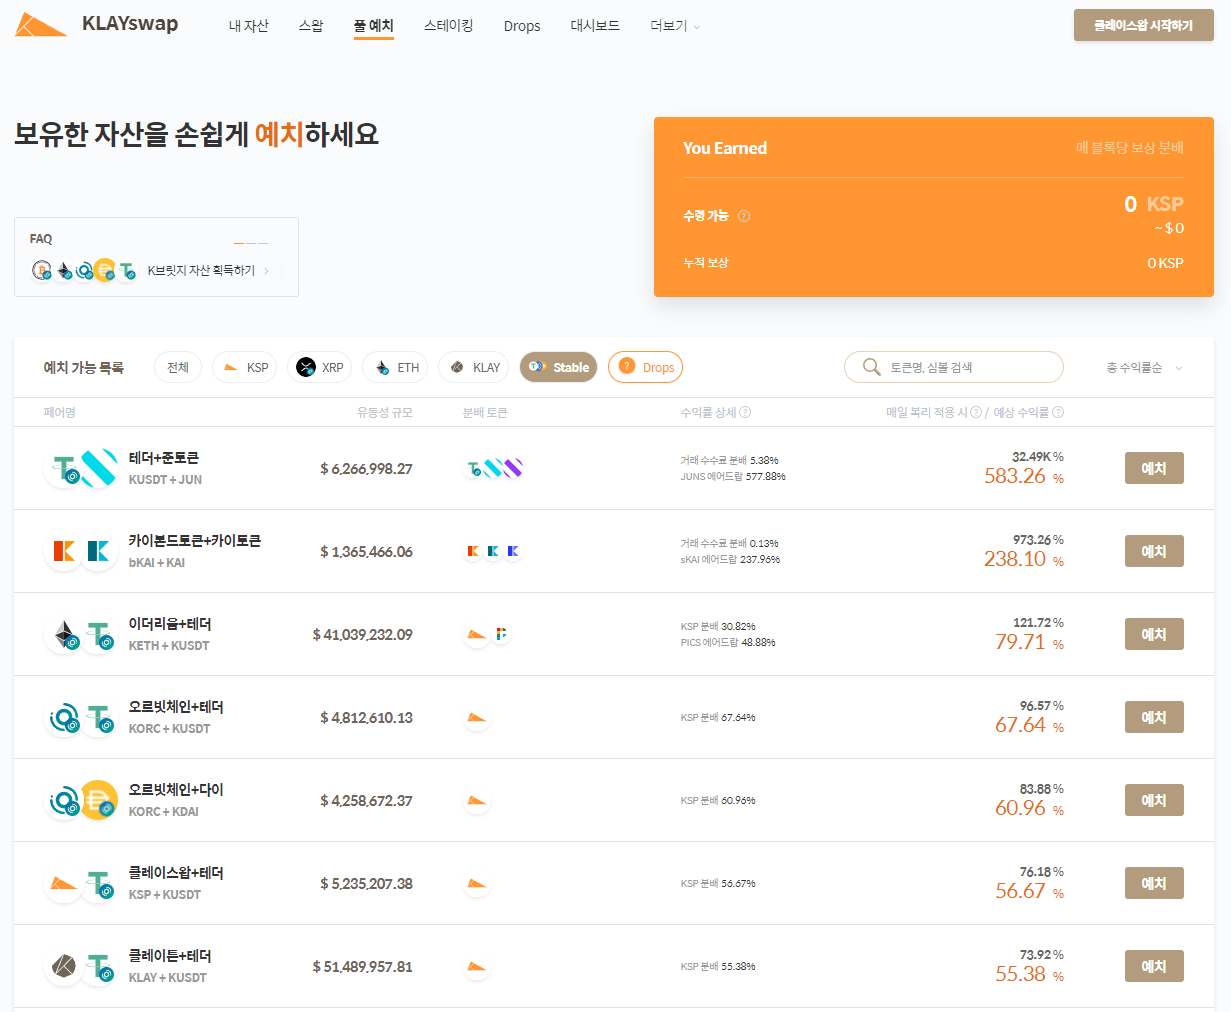Select the 전체 filter chip
The image size is (1231, 1012).
click(x=178, y=367)
